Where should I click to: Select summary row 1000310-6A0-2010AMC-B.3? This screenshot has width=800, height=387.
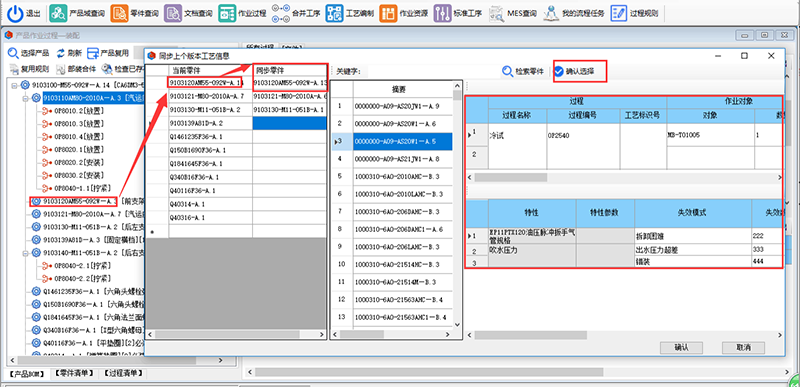pyautogui.click(x=402, y=176)
